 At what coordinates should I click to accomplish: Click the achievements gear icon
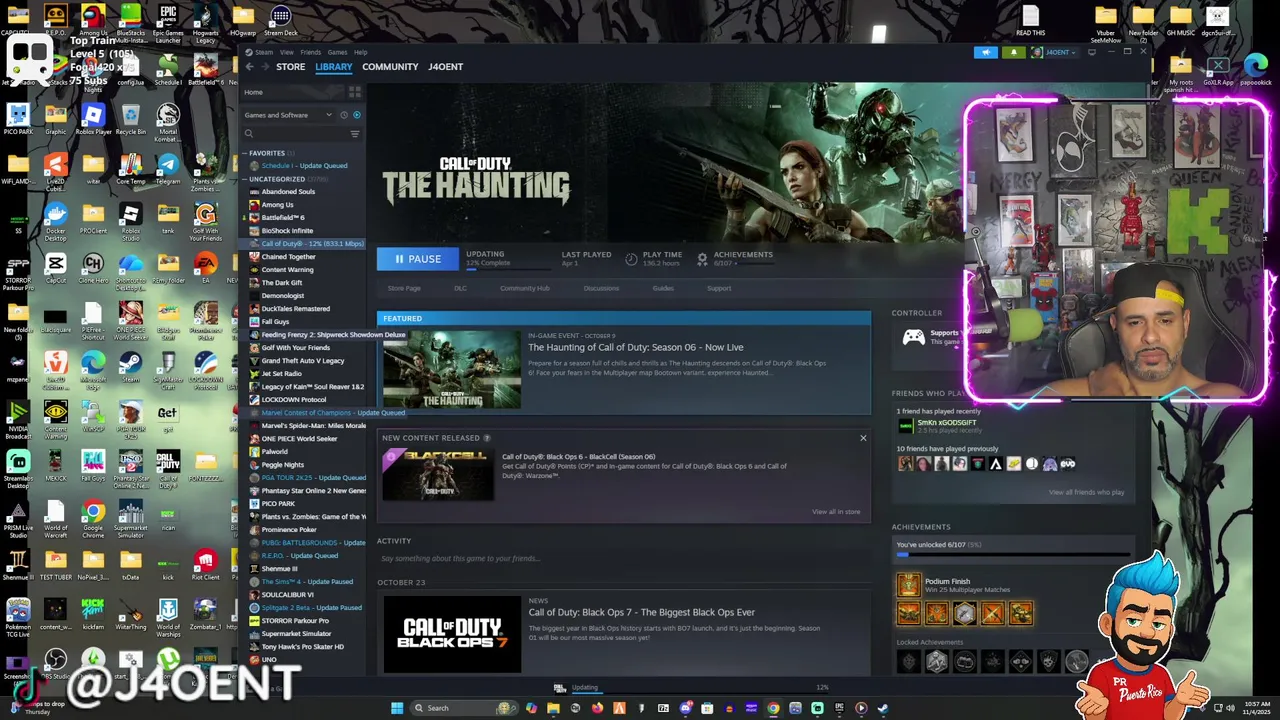coord(702,259)
